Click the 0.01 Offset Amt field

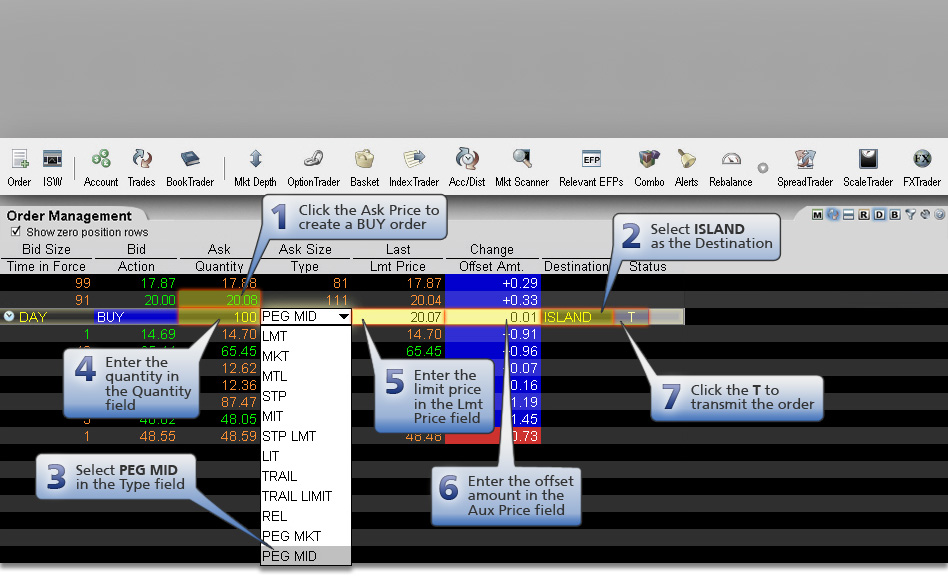click(492, 317)
